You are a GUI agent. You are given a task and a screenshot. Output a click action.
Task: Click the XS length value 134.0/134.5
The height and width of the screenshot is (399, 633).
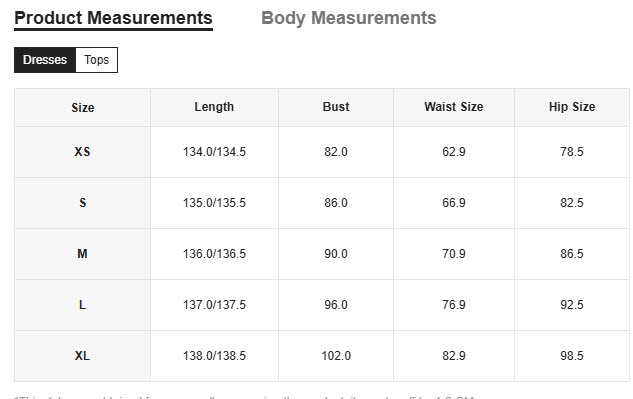pyautogui.click(x=214, y=152)
